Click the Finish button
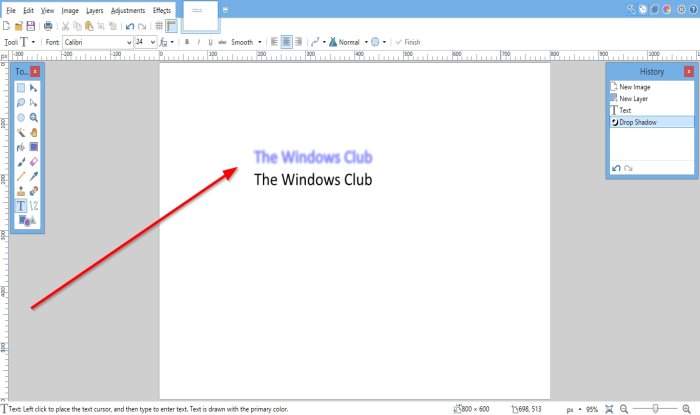Viewport: 700px width, 415px height. 408,42
